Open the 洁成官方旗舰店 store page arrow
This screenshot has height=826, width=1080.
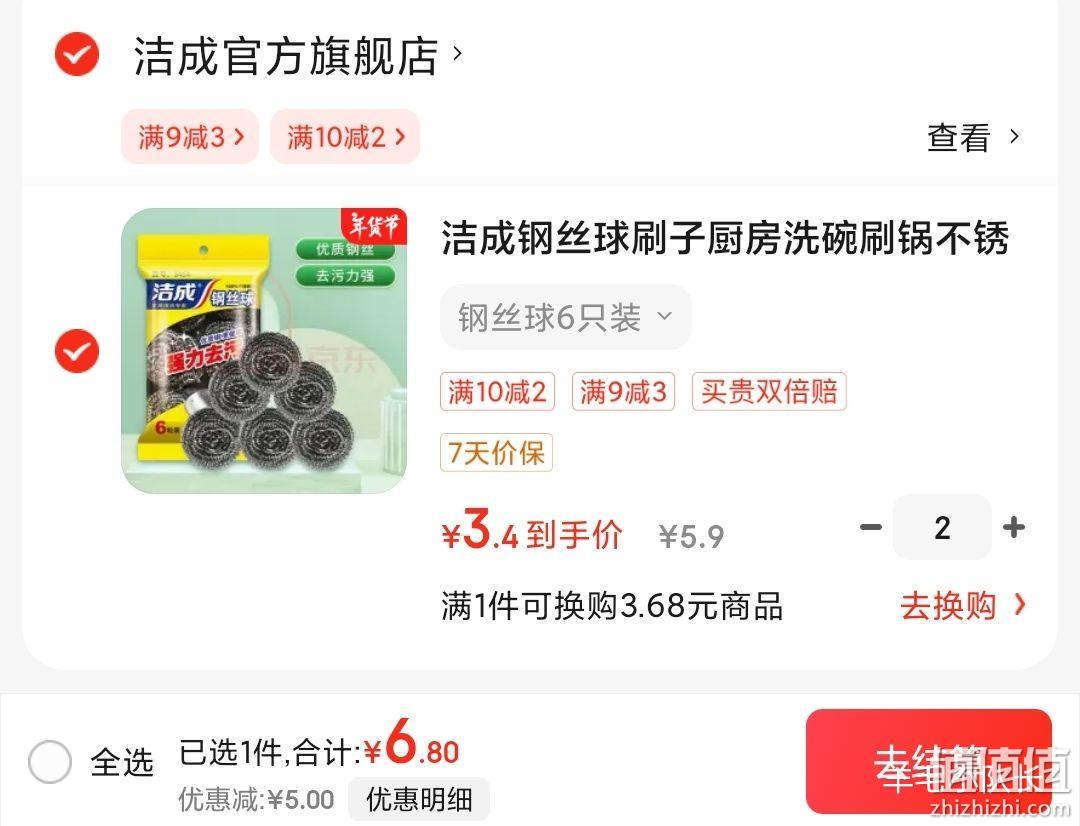tap(457, 53)
